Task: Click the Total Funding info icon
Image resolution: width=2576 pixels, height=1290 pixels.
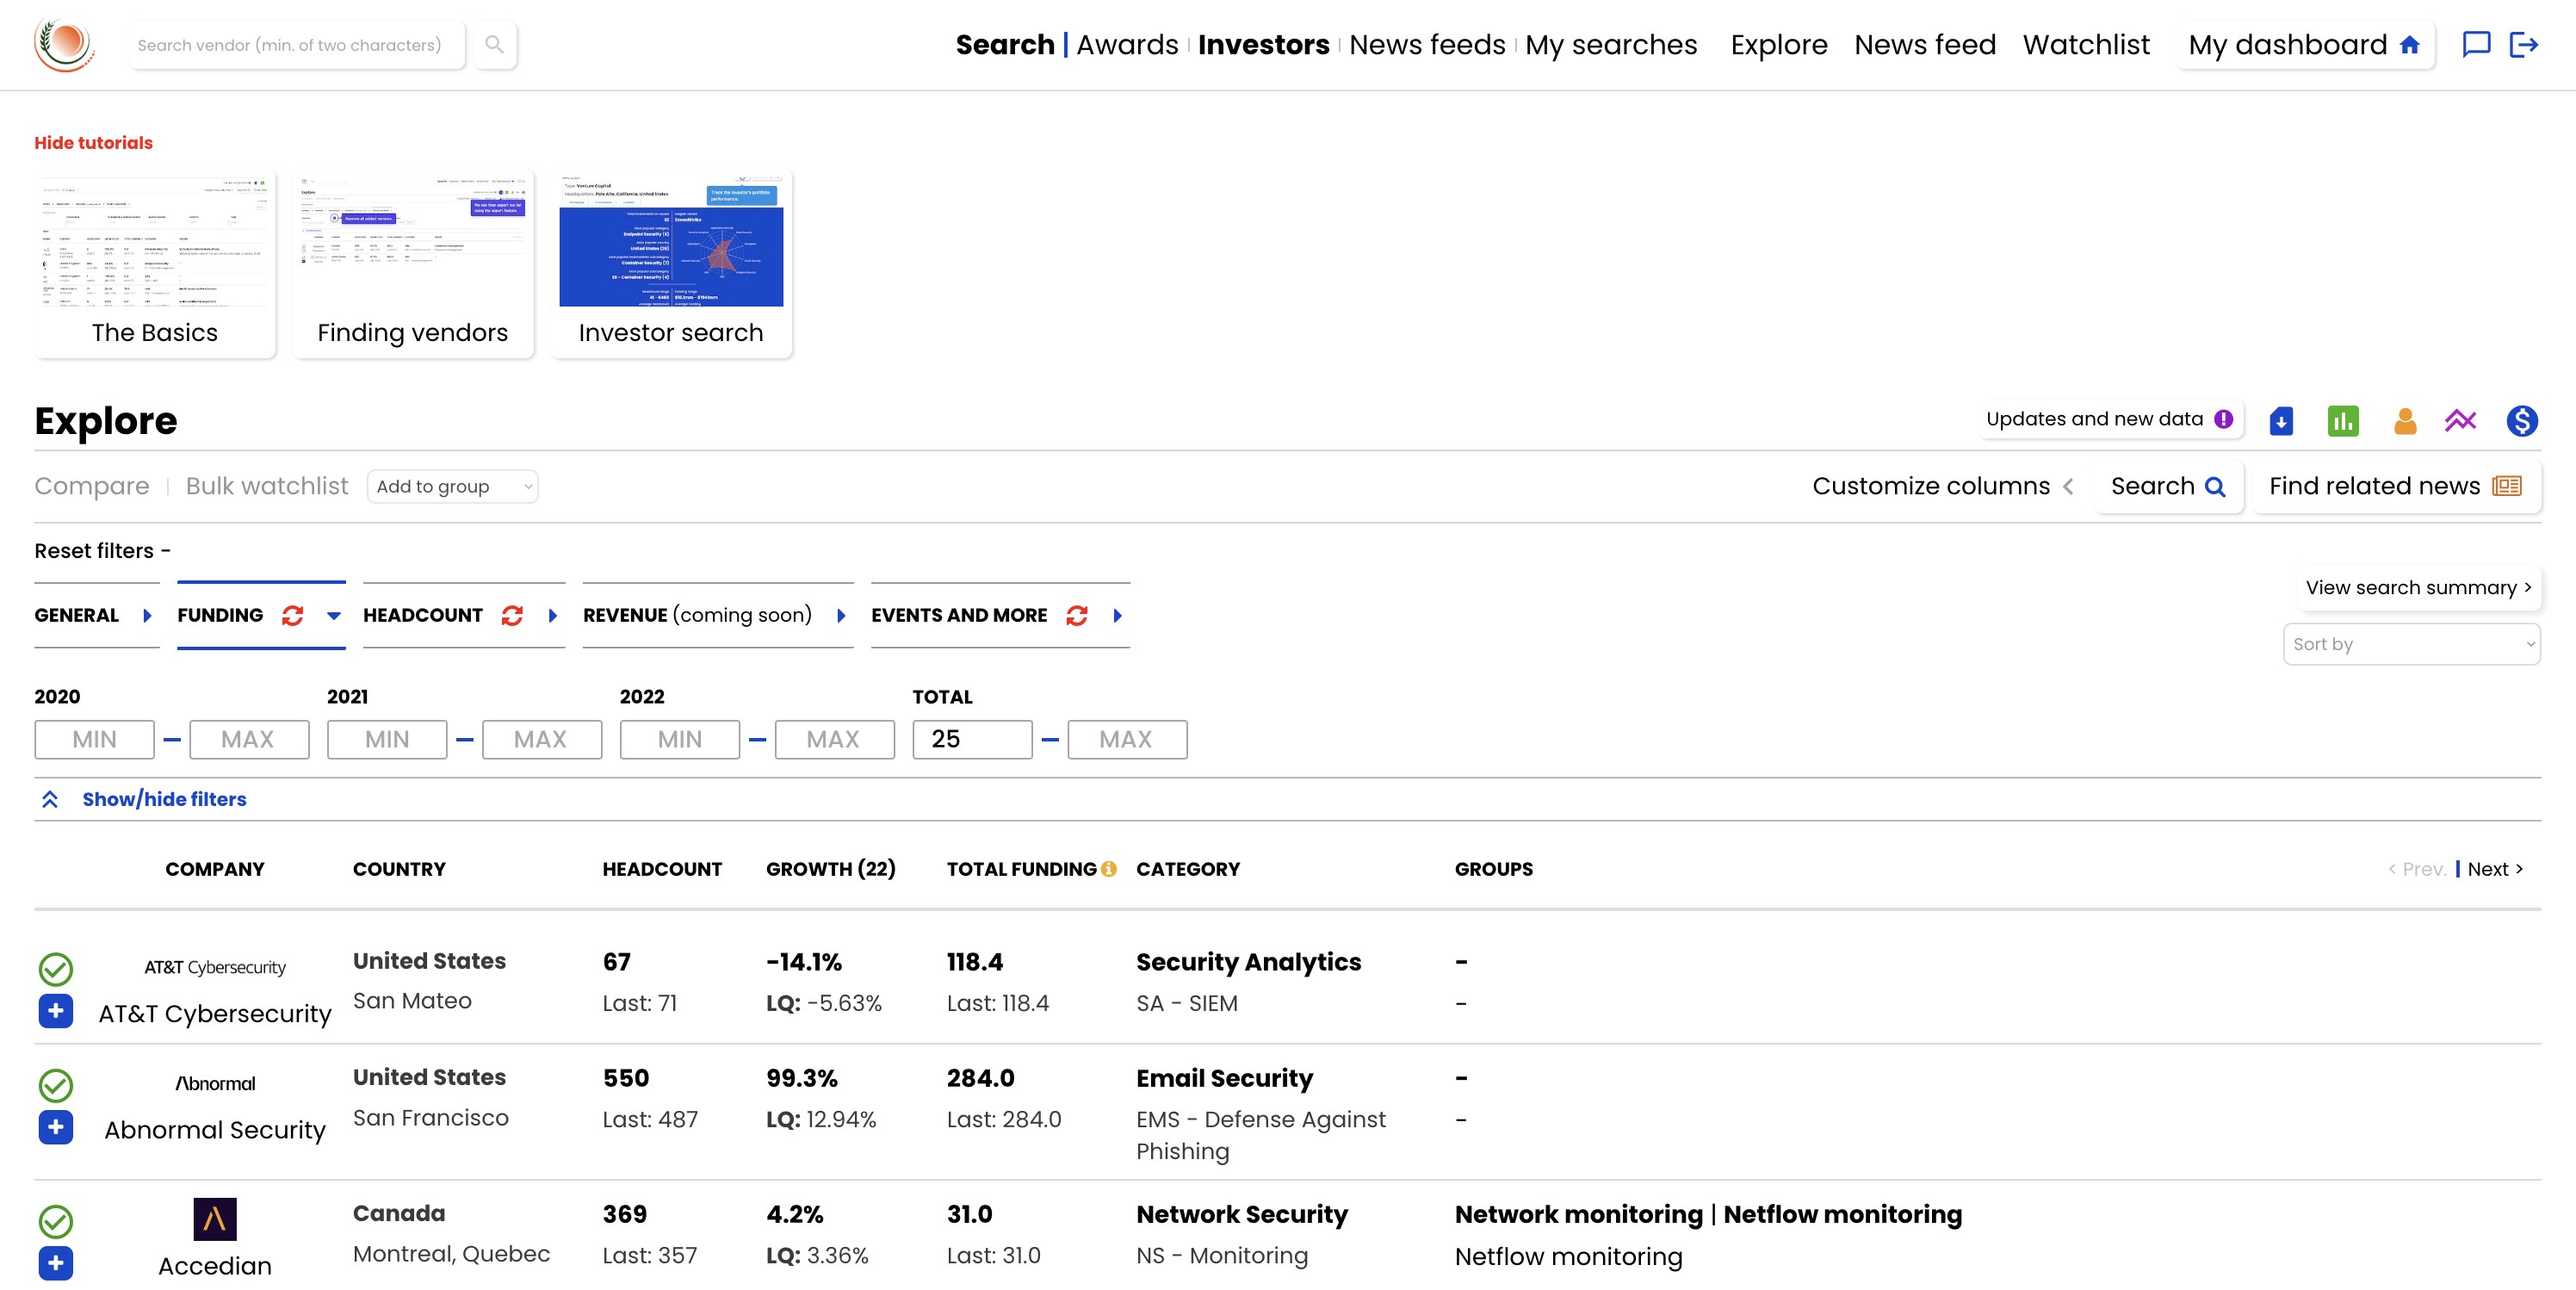Action: (x=1109, y=869)
